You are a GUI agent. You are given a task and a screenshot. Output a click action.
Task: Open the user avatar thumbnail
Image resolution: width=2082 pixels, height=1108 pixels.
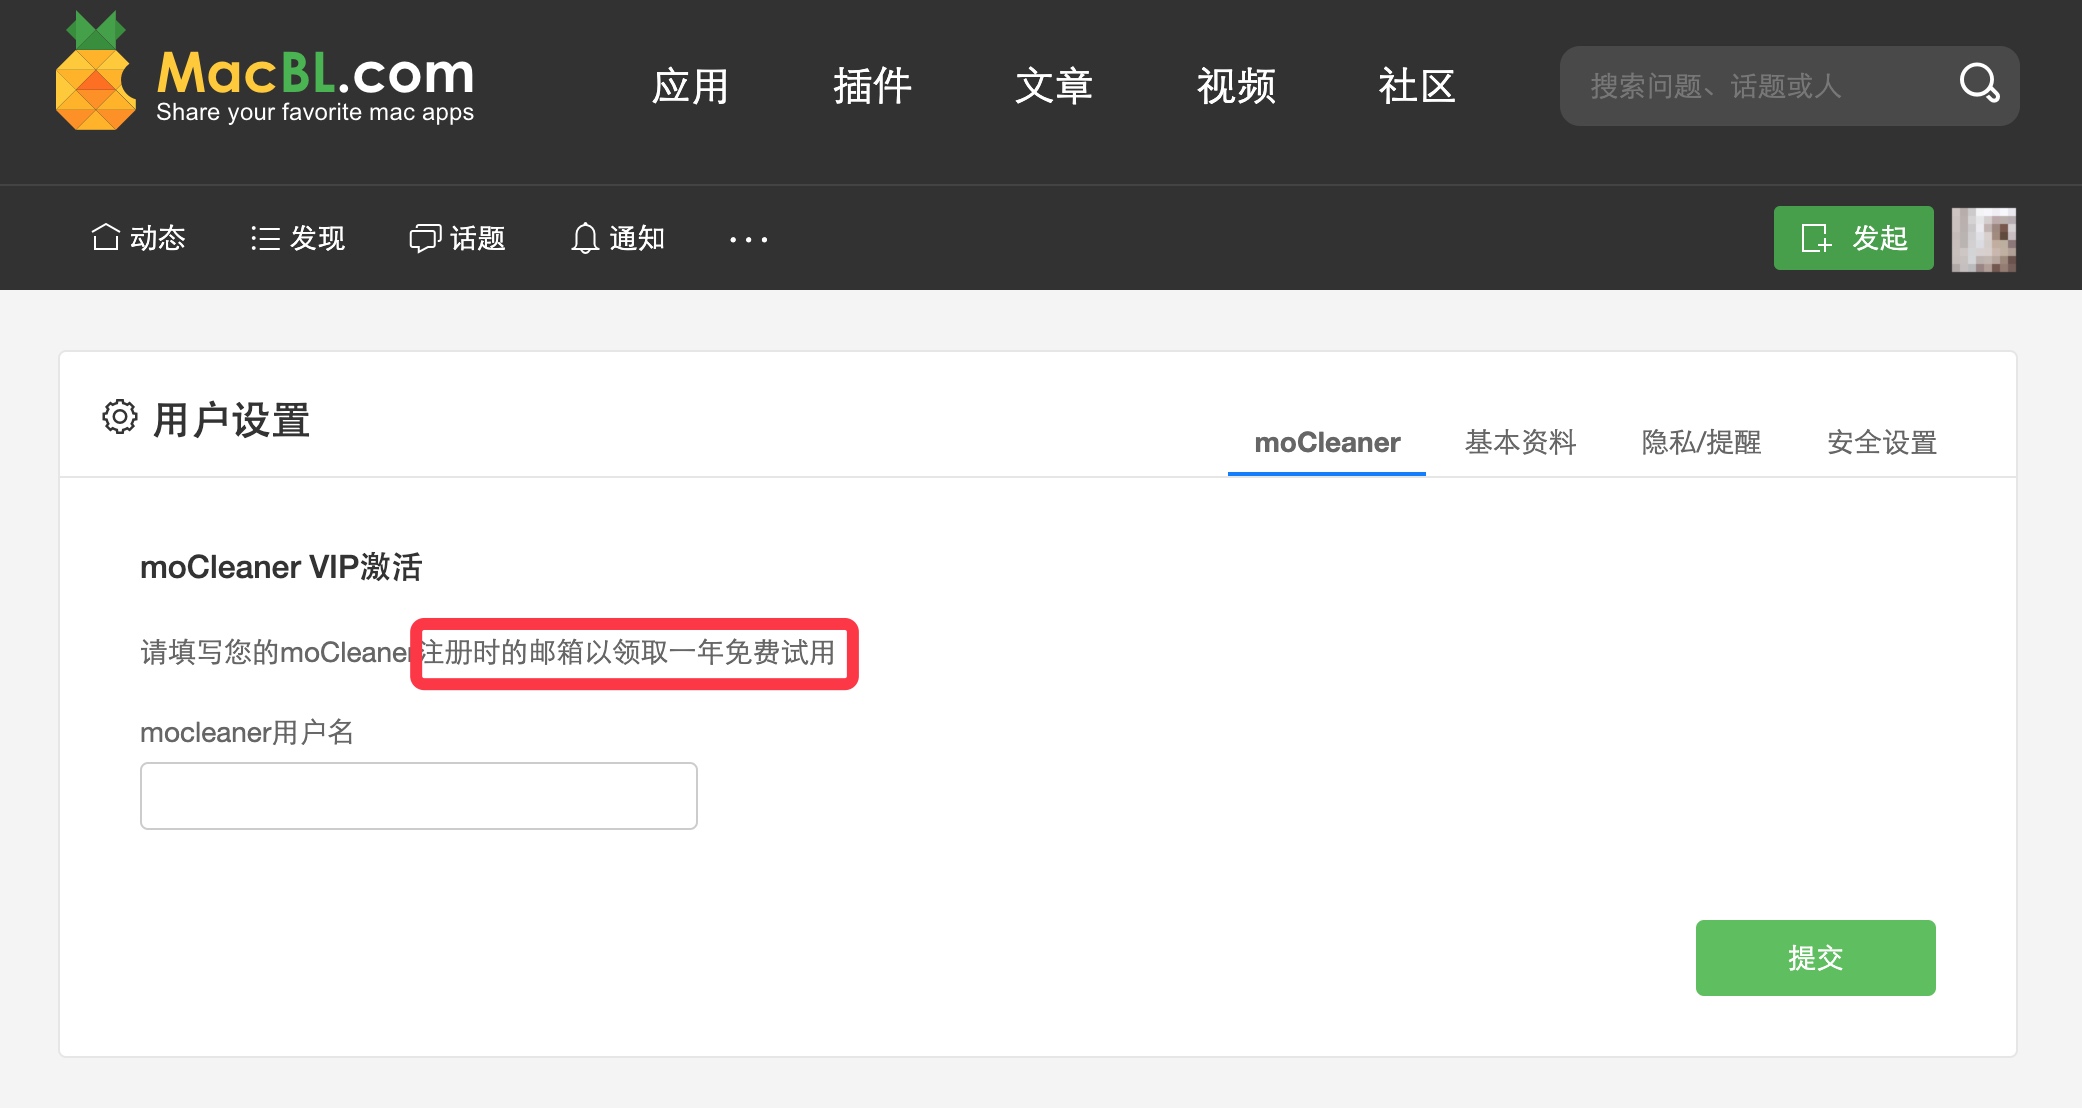click(x=1984, y=239)
